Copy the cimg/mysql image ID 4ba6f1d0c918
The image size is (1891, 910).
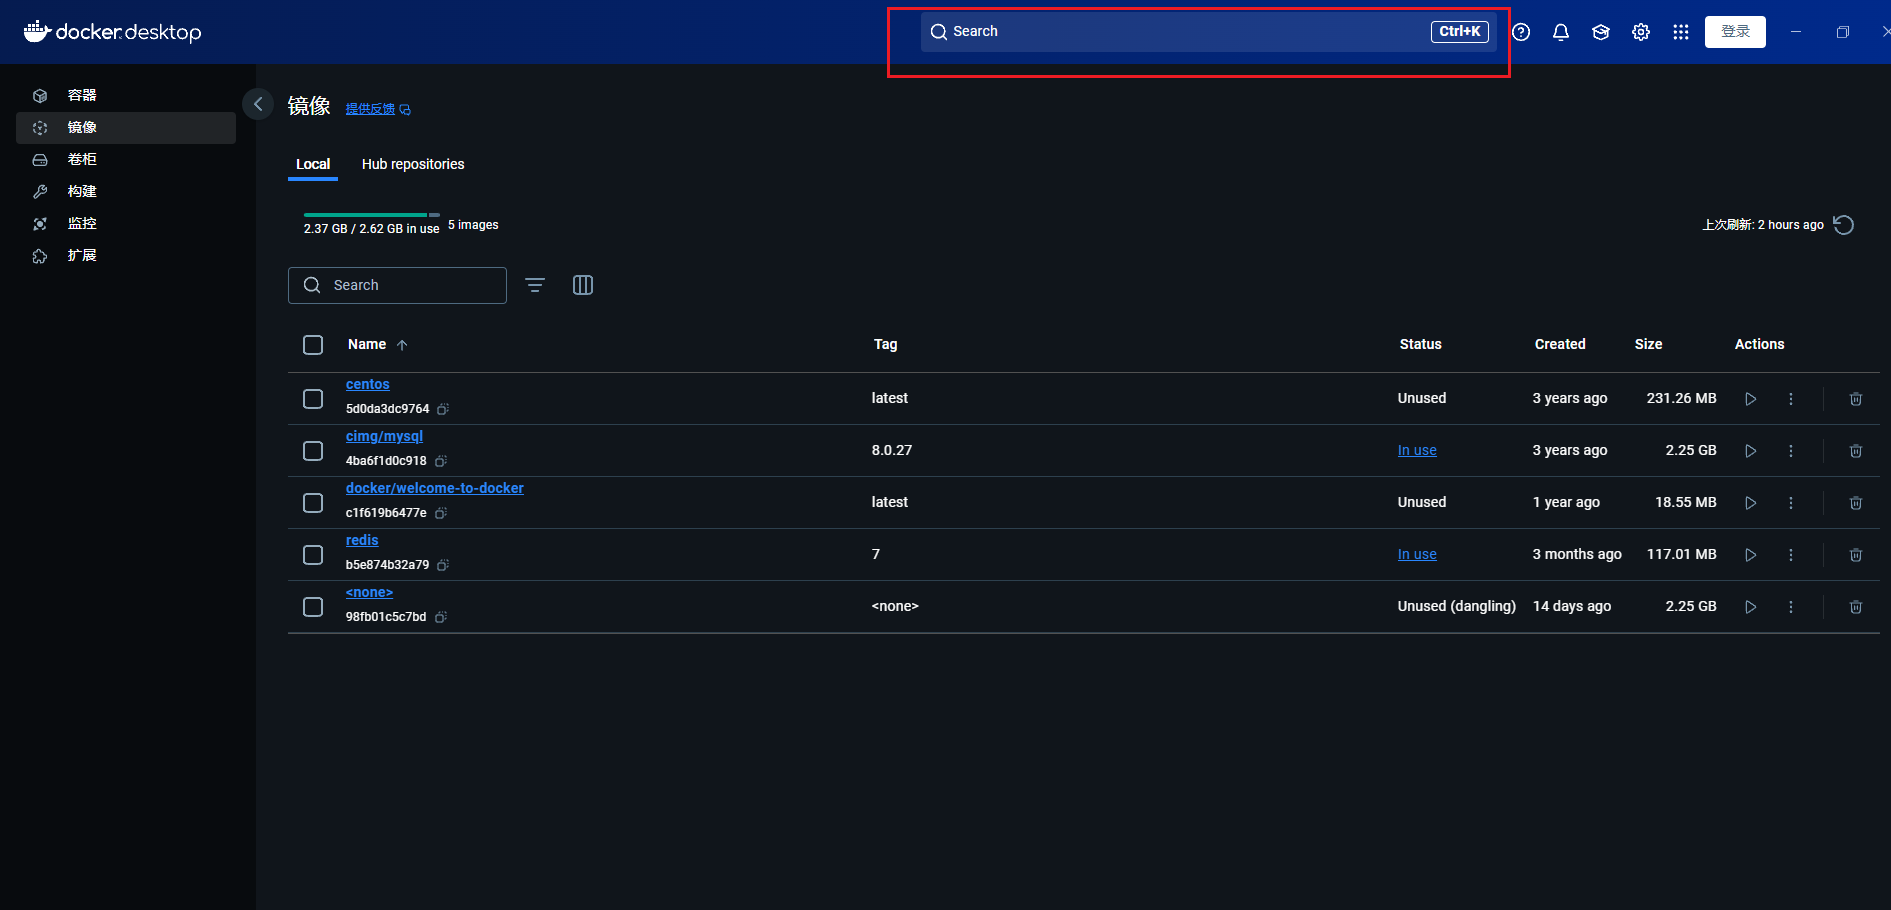441,461
